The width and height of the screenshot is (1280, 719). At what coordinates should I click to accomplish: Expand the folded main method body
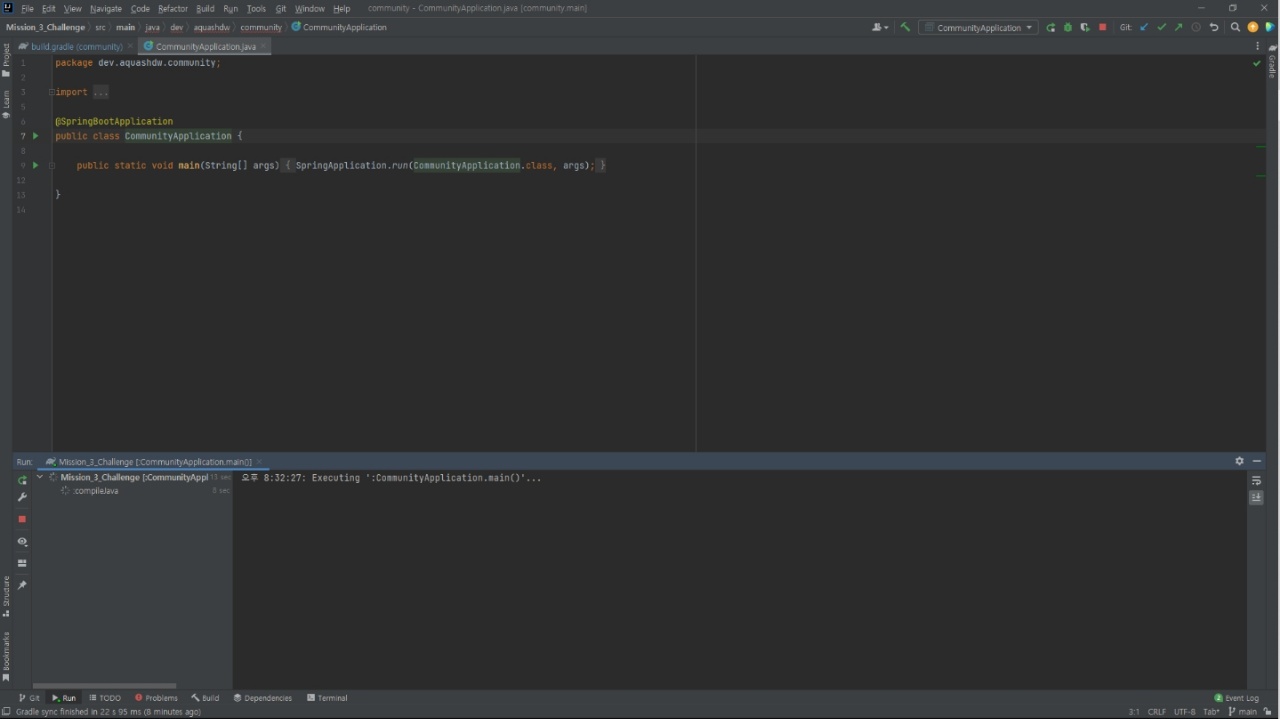click(x=51, y=165)
